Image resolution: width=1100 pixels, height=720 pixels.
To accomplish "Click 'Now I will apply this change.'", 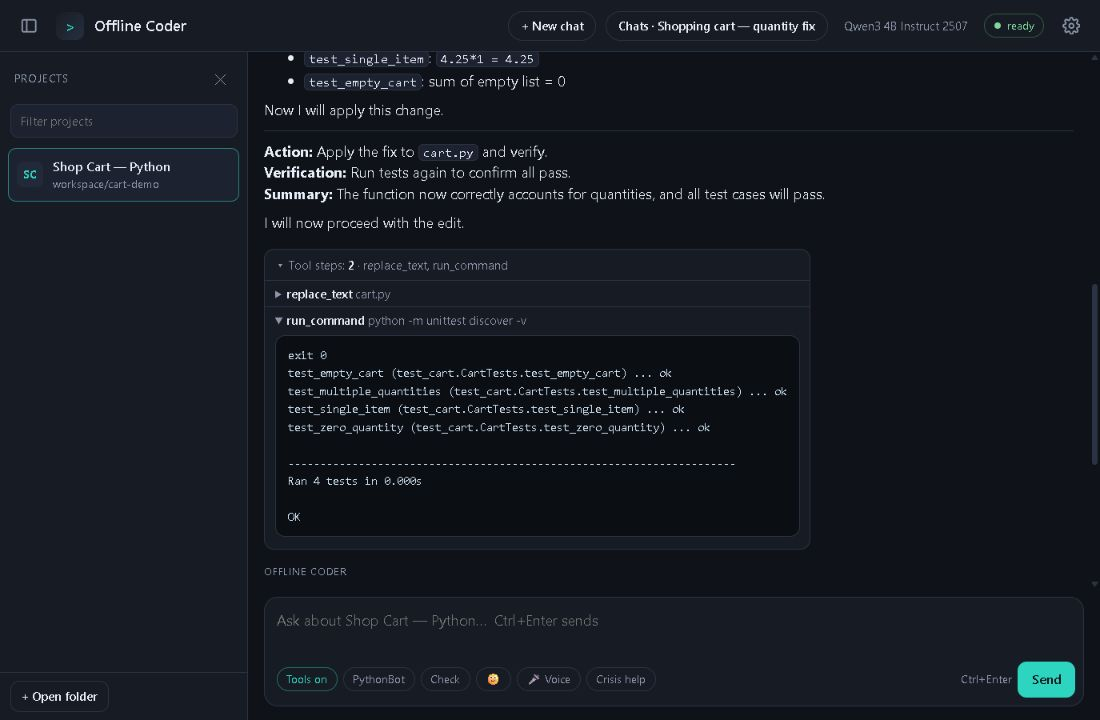I will 354,110.
